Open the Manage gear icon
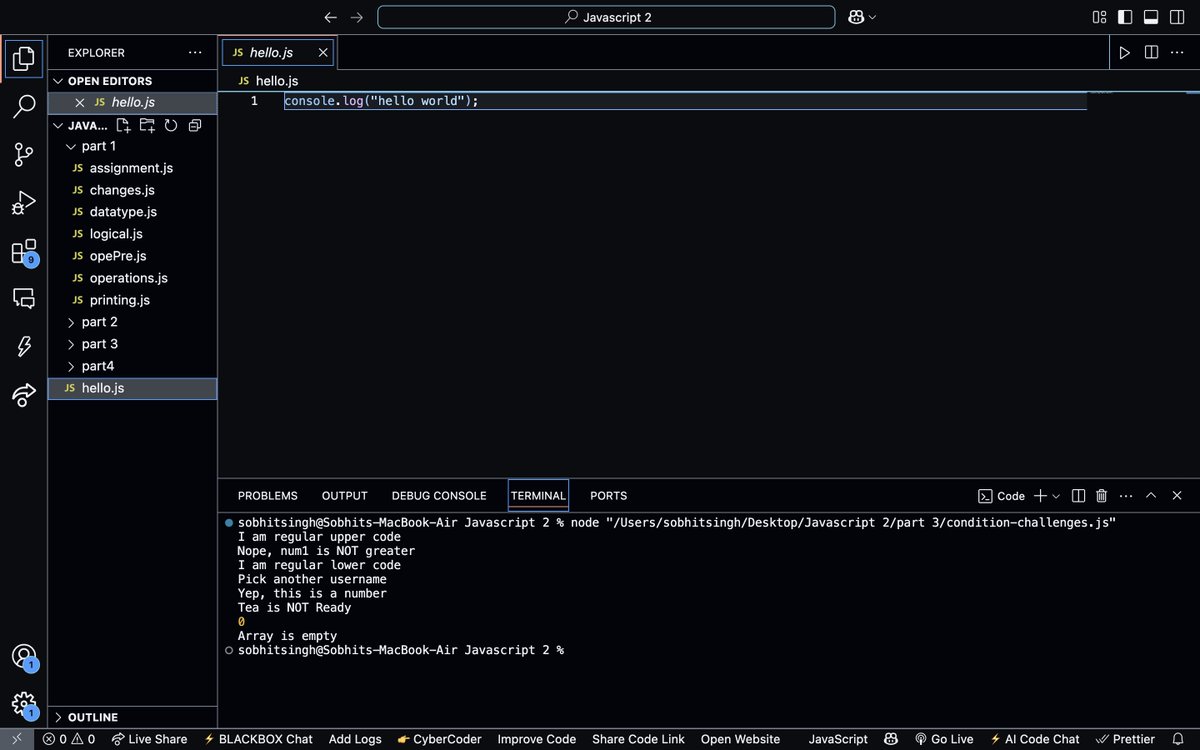1200x750 pixels. tap(24, 705)
